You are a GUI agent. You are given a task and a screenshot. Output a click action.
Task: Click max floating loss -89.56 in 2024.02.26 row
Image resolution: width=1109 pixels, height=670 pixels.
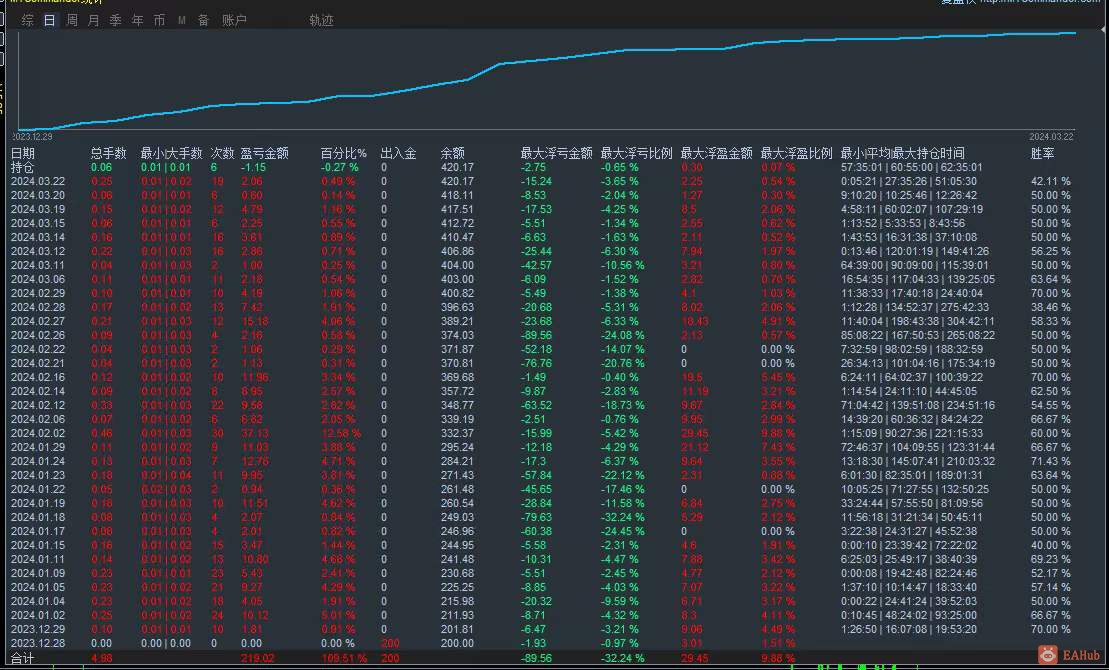click(x=536, y=336)
